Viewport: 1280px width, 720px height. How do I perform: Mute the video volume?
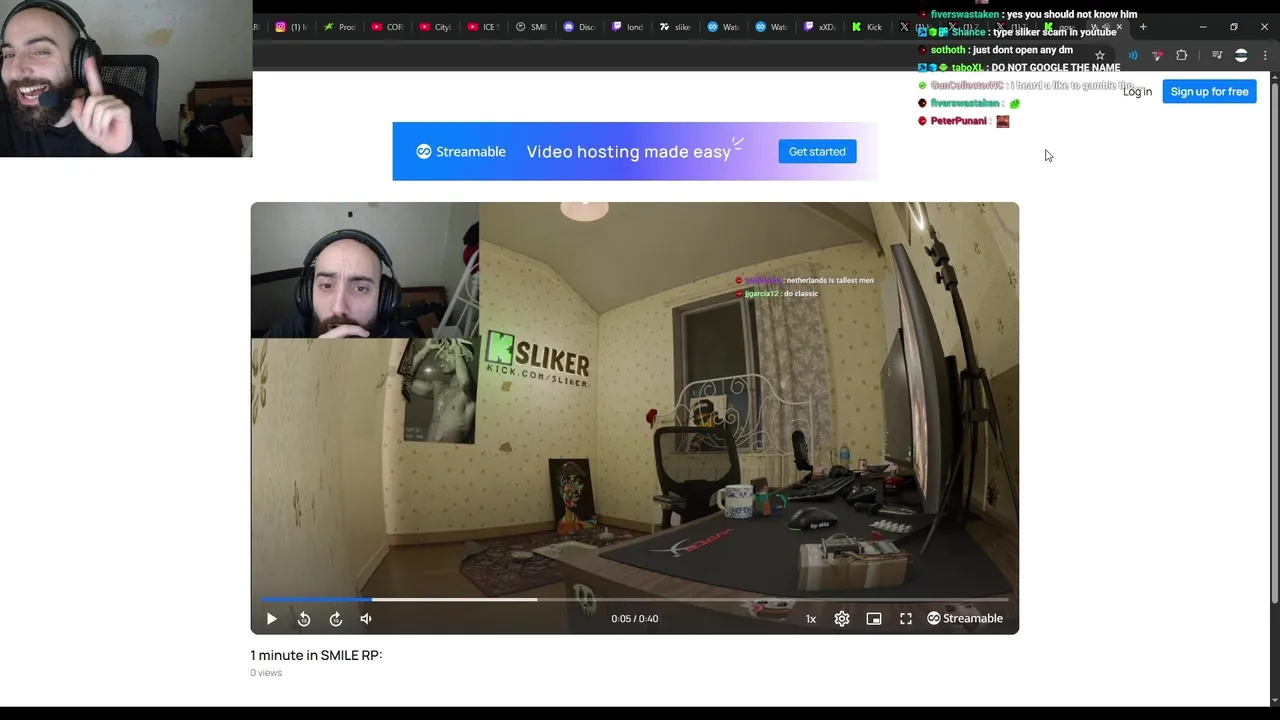(x=366, y=619)
